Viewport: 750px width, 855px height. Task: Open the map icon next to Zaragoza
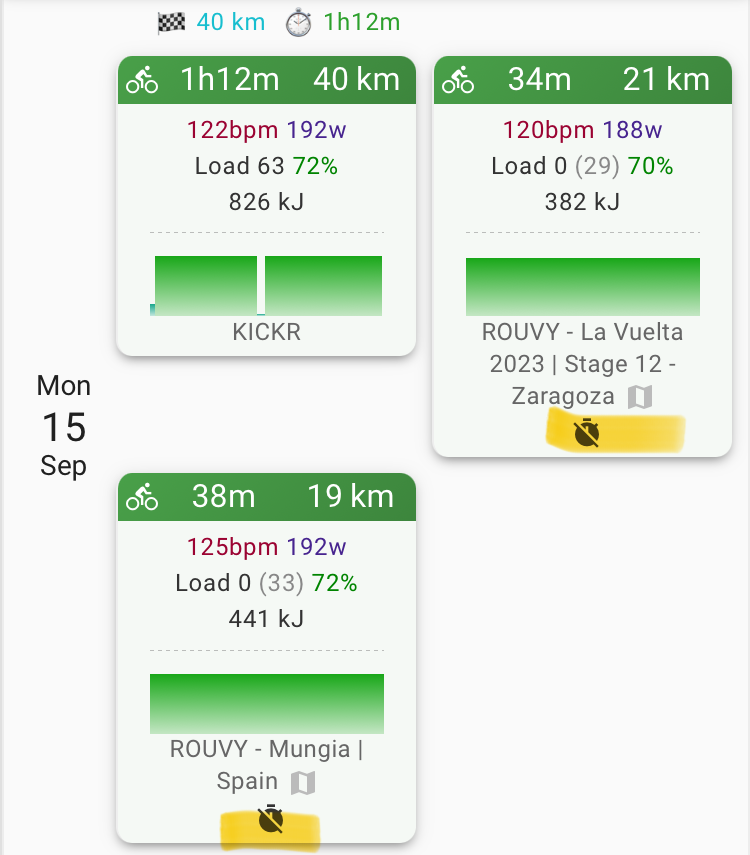tap(640, 397)
